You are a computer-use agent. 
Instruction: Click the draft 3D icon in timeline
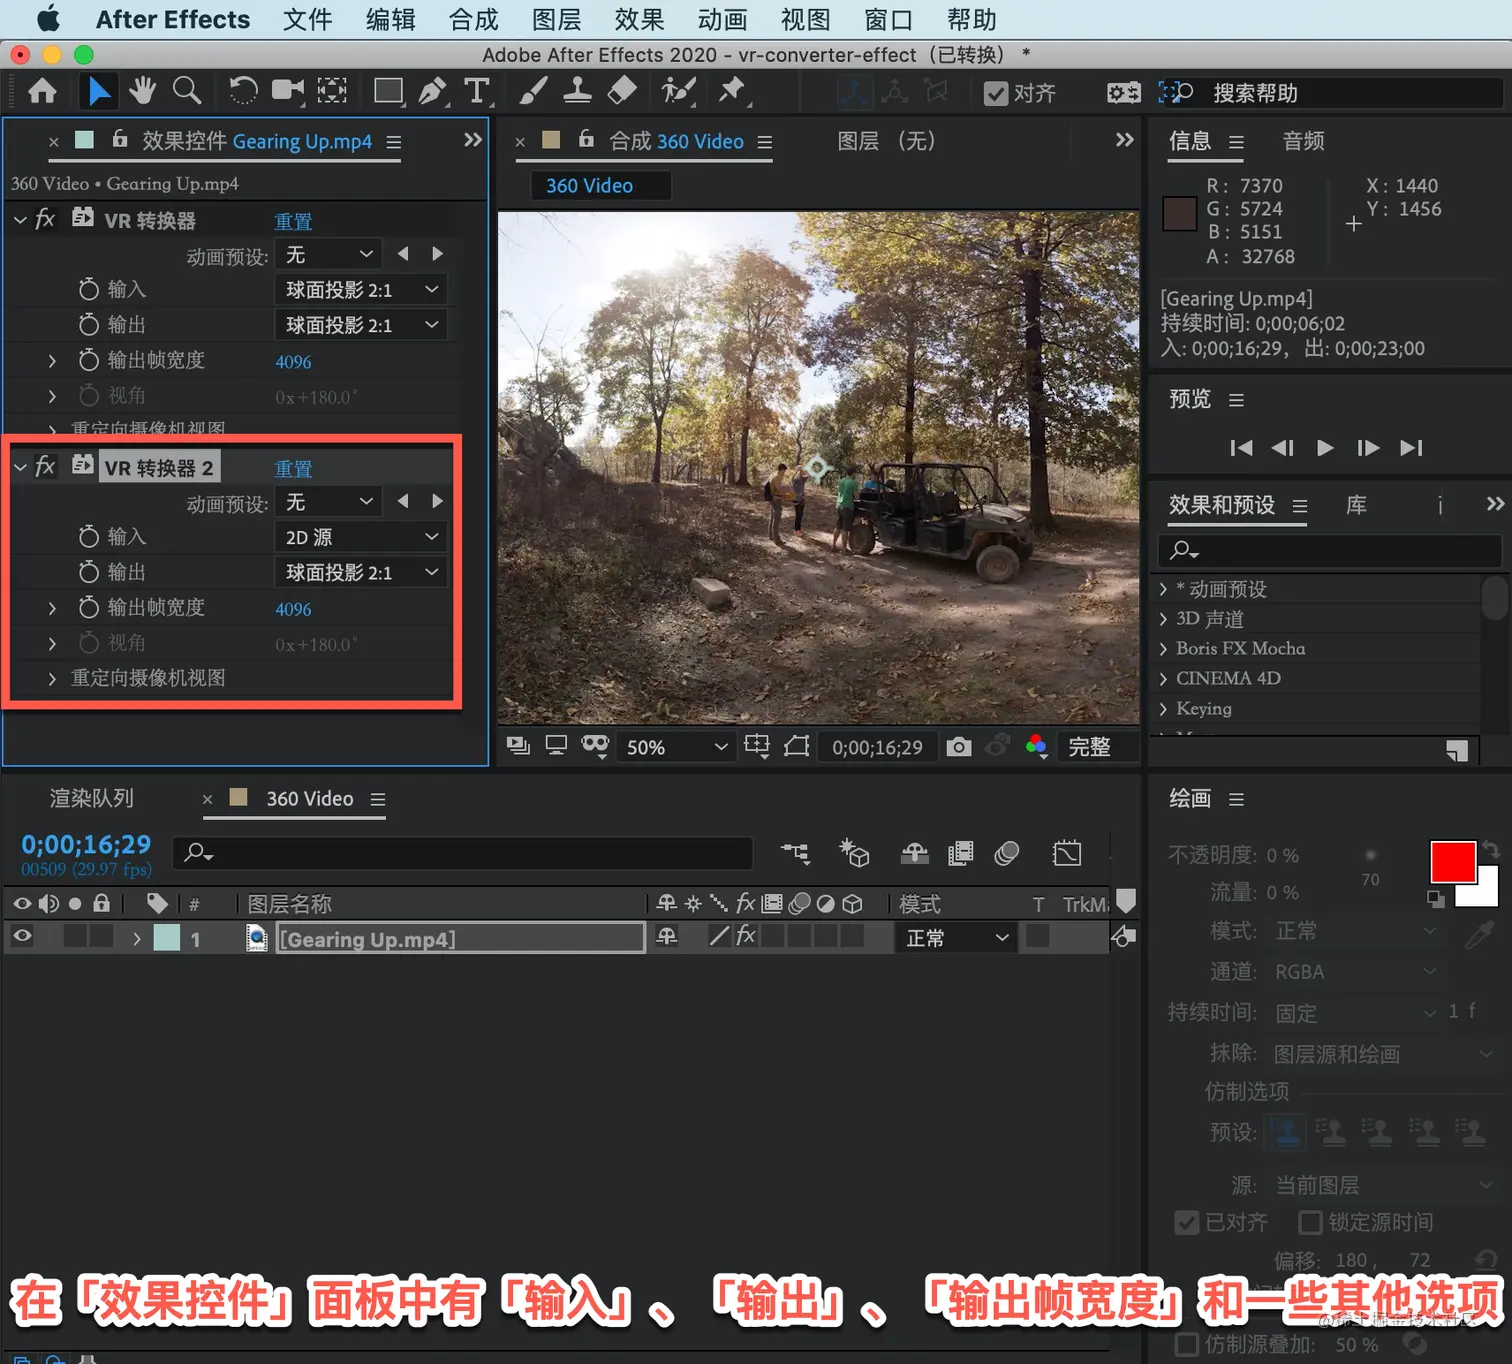(x=854, y=853)
